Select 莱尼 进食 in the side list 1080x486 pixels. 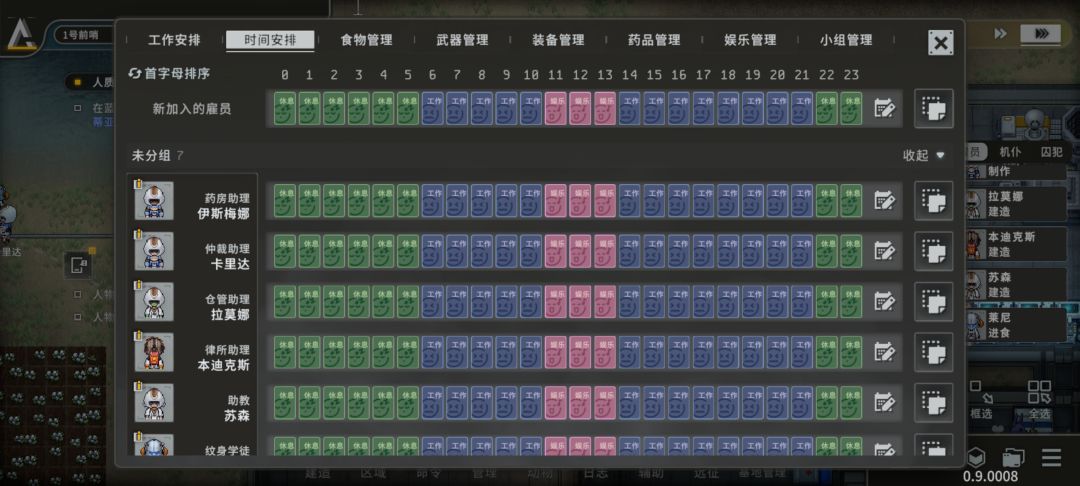1015,325
